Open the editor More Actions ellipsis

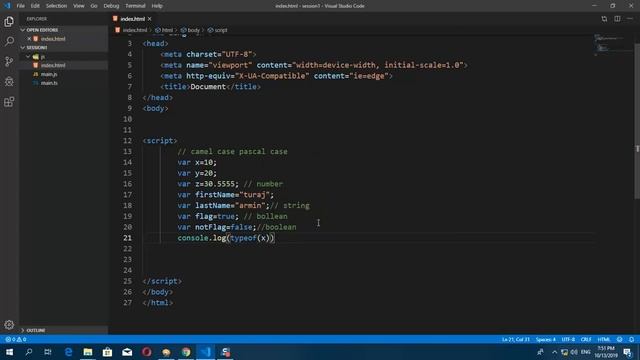coord(630,19)
